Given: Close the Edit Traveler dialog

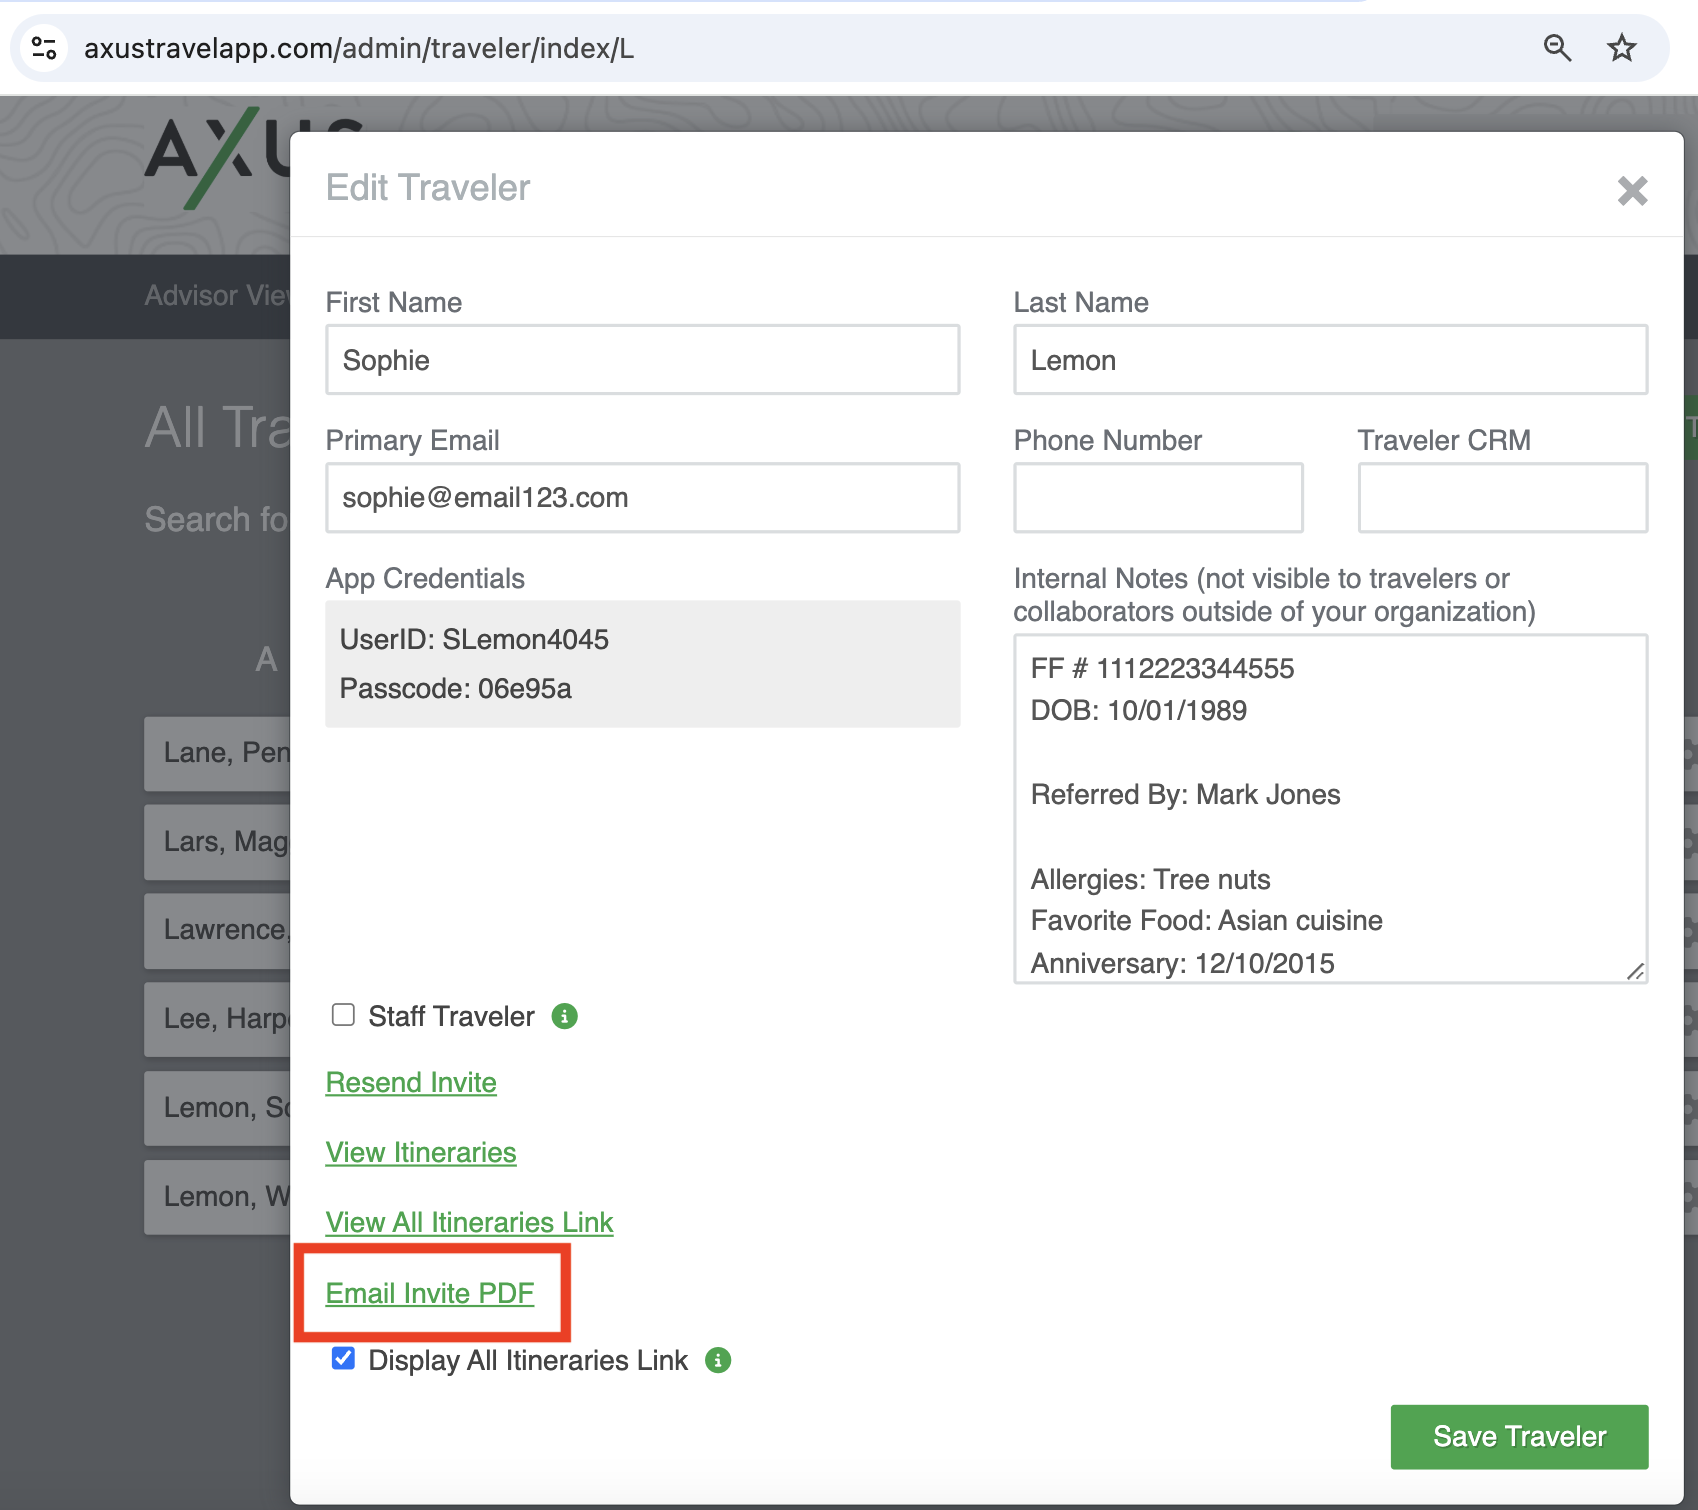Looking at the screenshot, I should [1632, 190].
